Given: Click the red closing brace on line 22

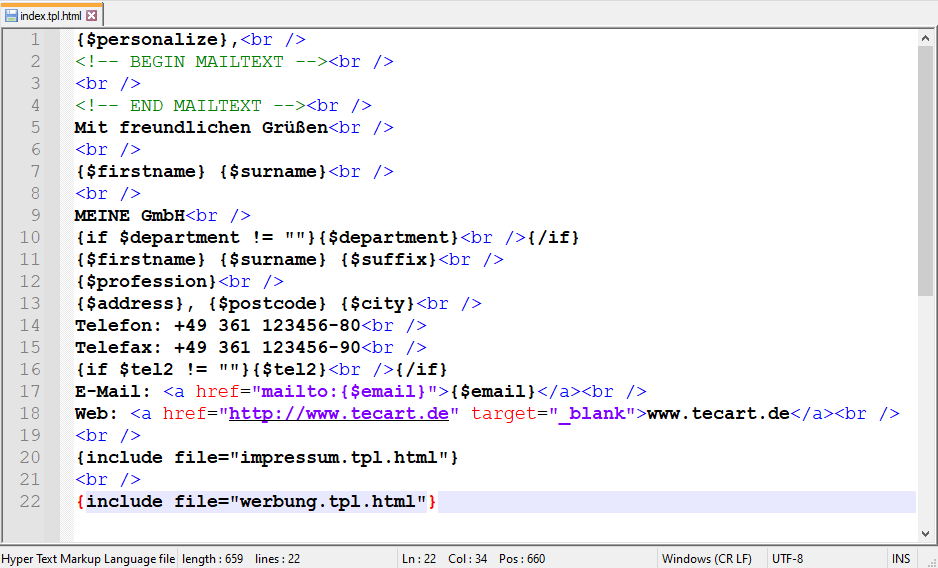Looking at the screenshot, I should pyautogui.click(x=432, y=502).
